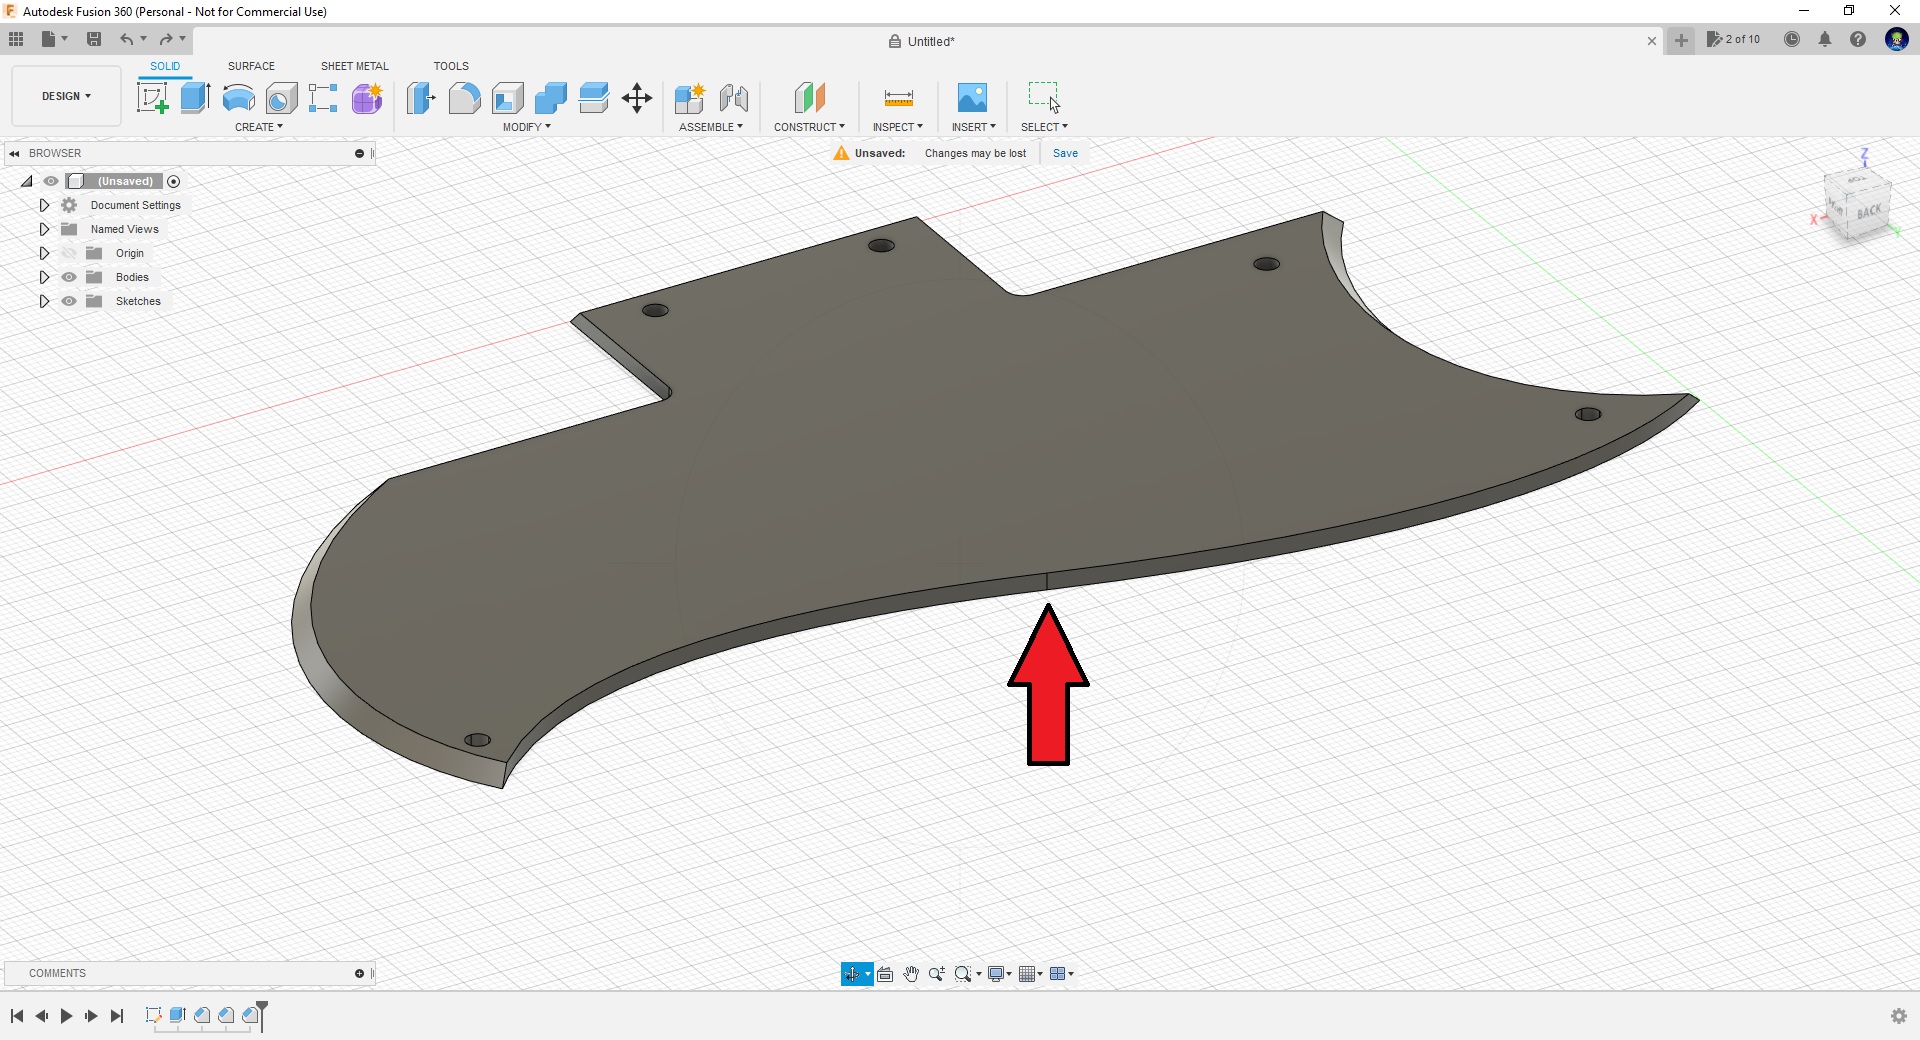Select the Create Sketch tool

tap(152, 98)
